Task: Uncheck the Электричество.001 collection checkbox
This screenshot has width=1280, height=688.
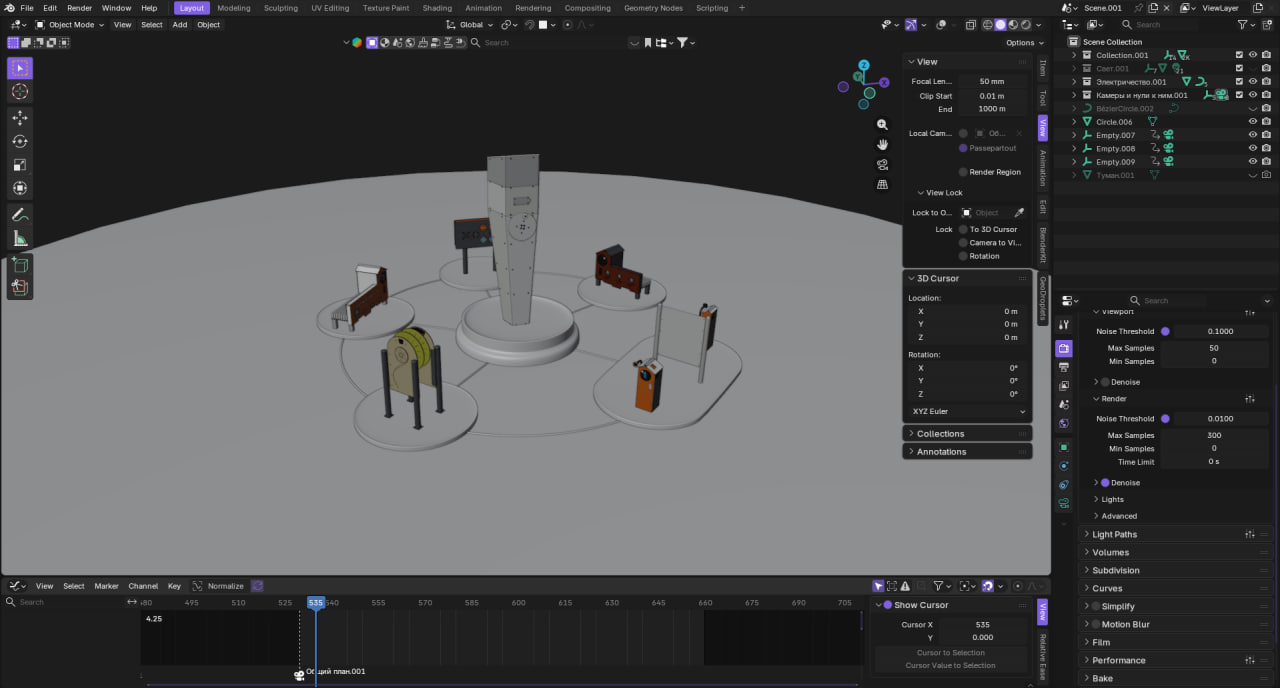Action: click(x=1239, y=82)
